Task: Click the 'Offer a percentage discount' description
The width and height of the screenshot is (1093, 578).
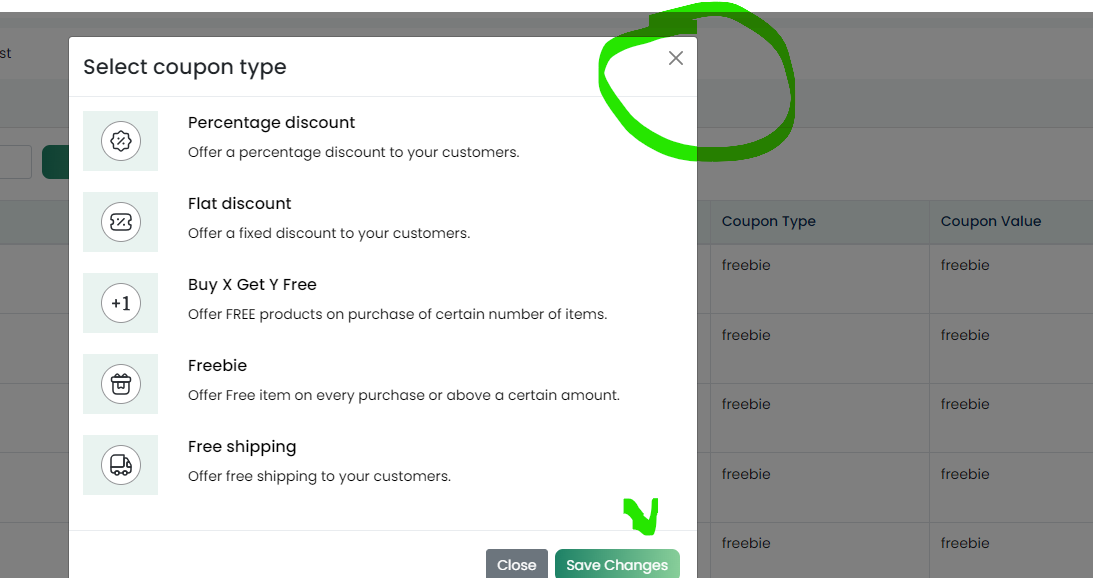Action: point(353,152)
